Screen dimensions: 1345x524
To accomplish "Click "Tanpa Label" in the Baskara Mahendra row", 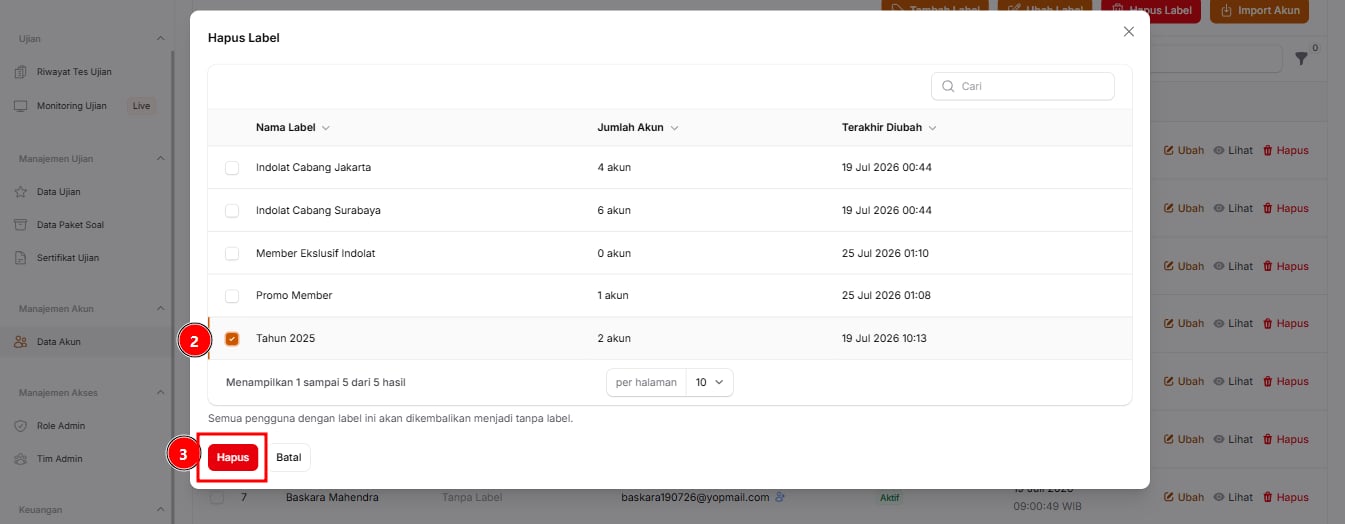I will coord(472,497).
